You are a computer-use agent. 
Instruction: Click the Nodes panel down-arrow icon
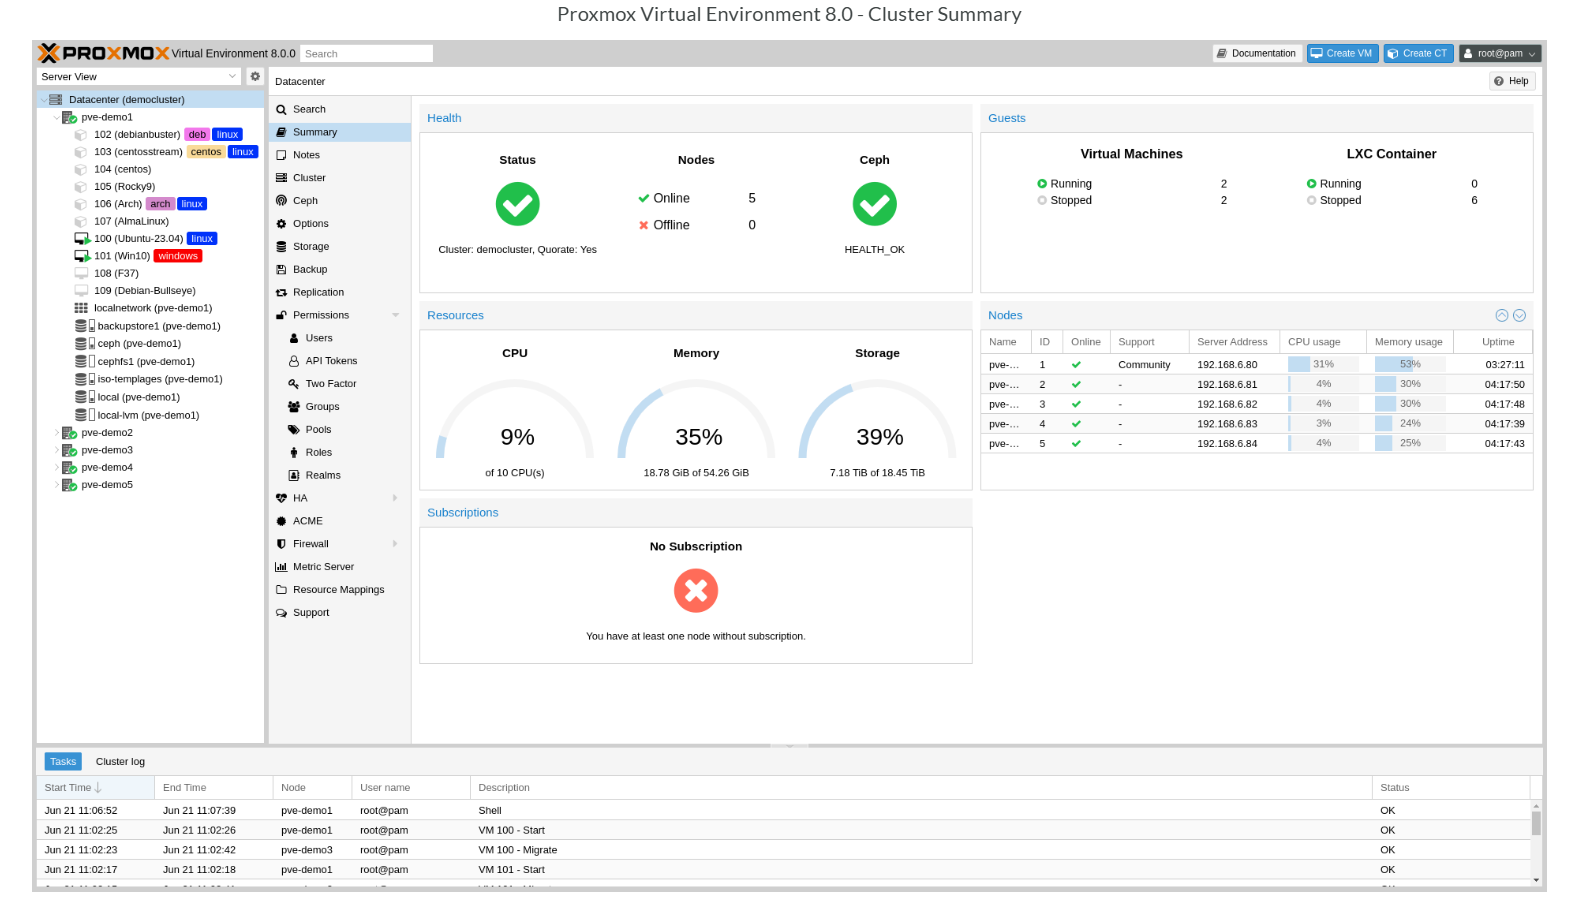pos(1519,315)
